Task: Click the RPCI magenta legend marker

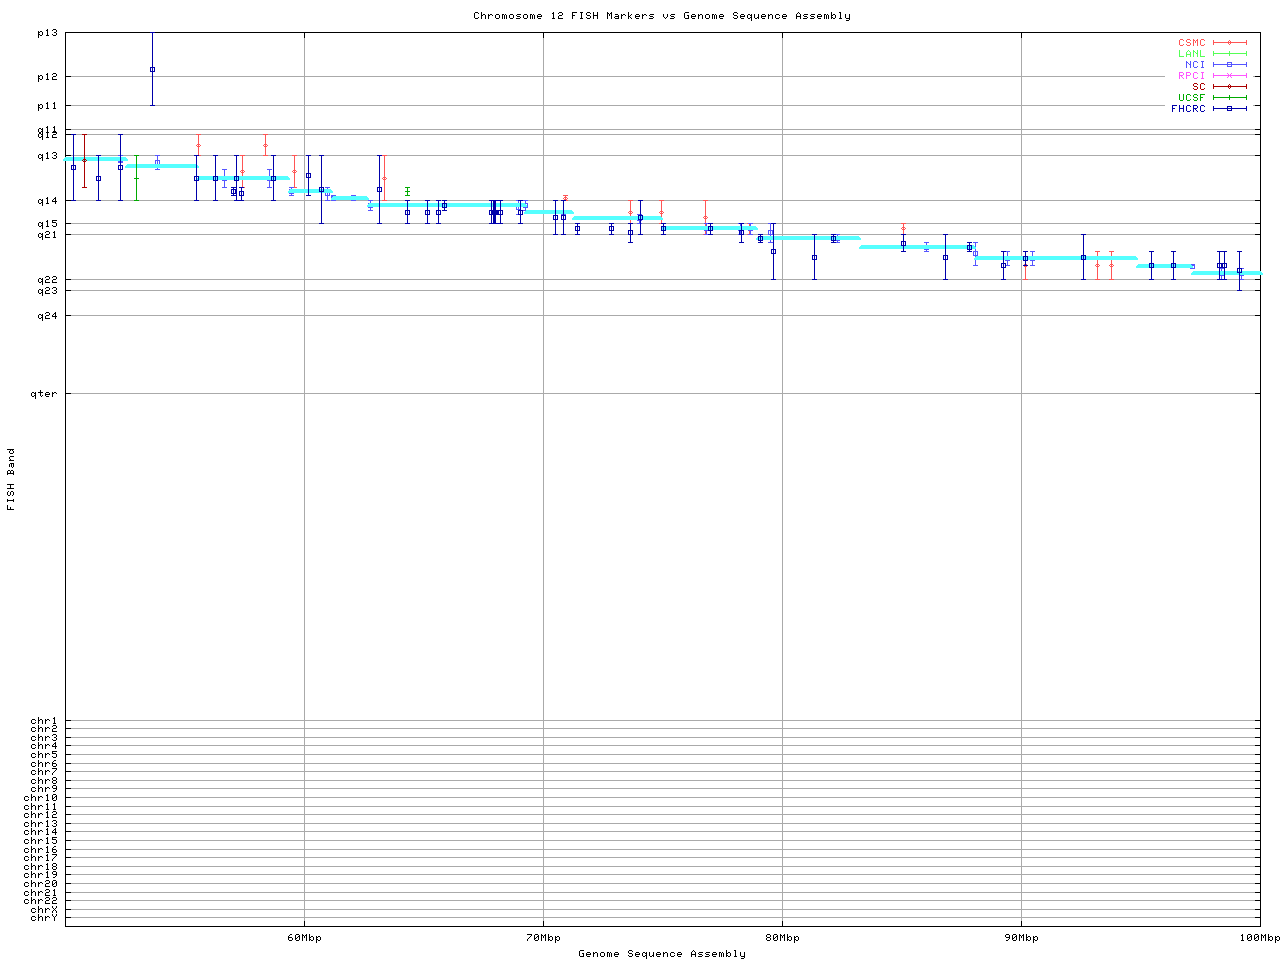Action: coord(1229,76)
